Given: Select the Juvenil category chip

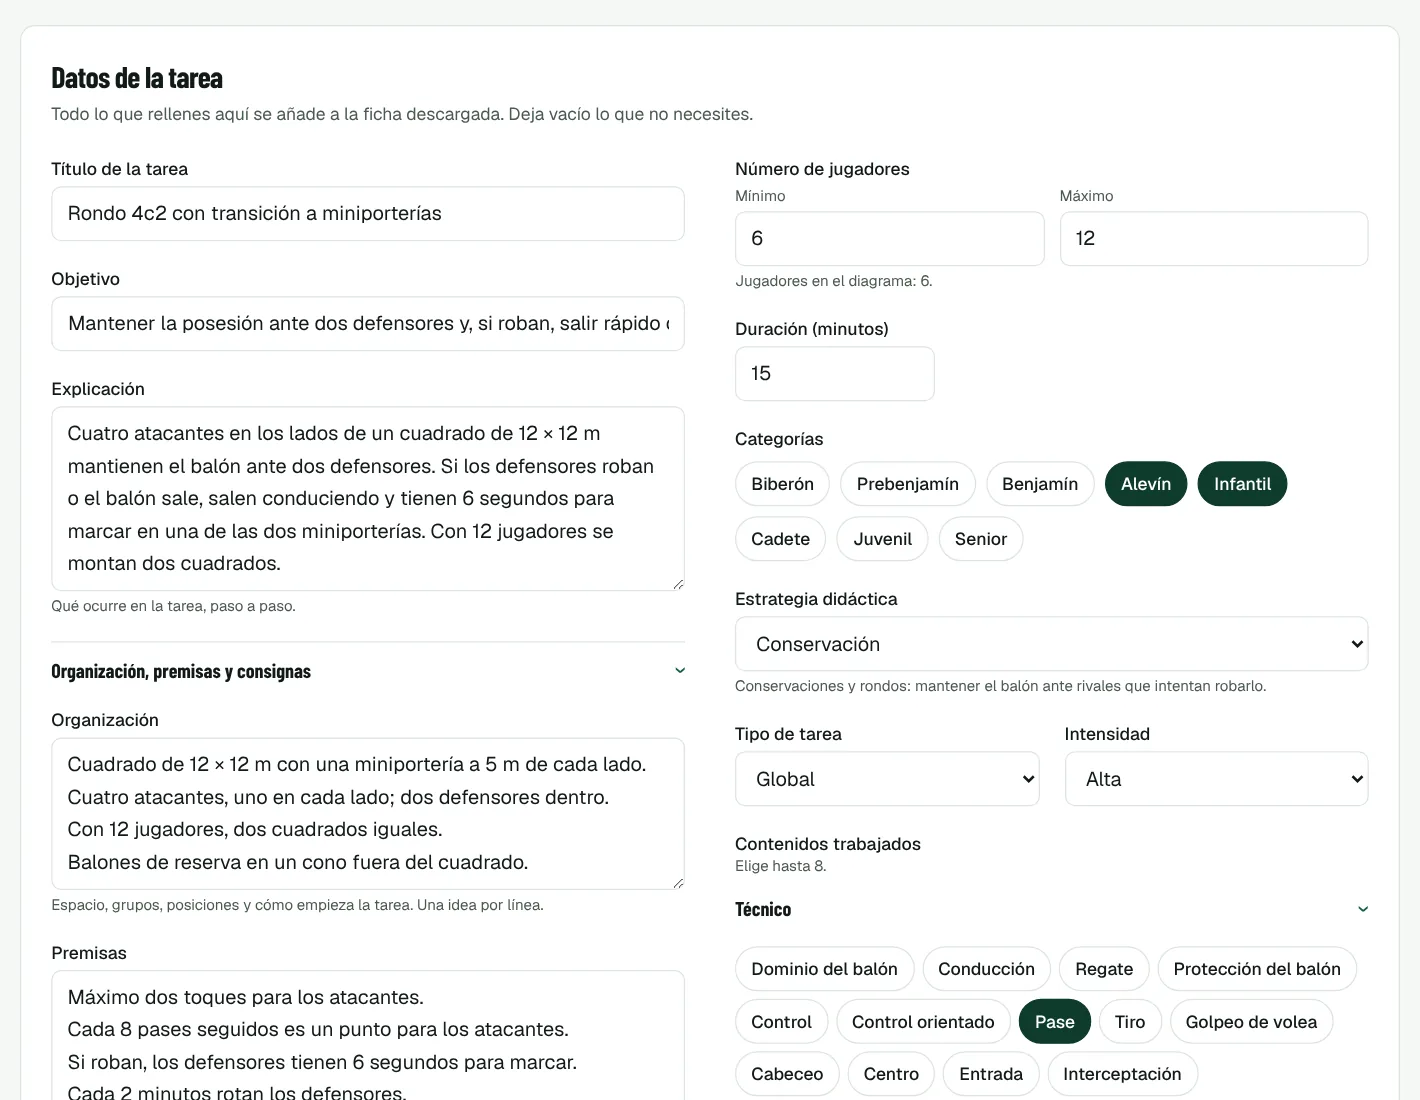Looking at the screenshot, I should (x=883, y=539).
